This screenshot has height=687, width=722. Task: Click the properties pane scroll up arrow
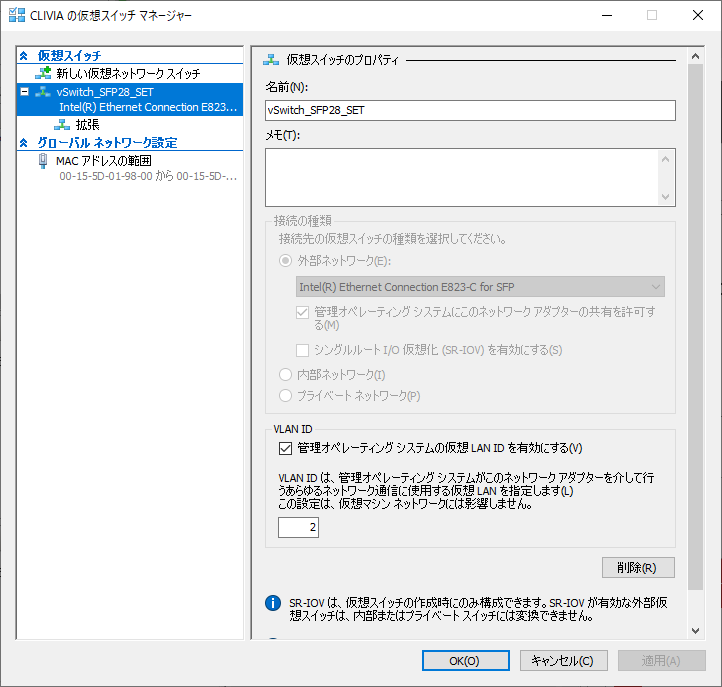coord(695,56)
